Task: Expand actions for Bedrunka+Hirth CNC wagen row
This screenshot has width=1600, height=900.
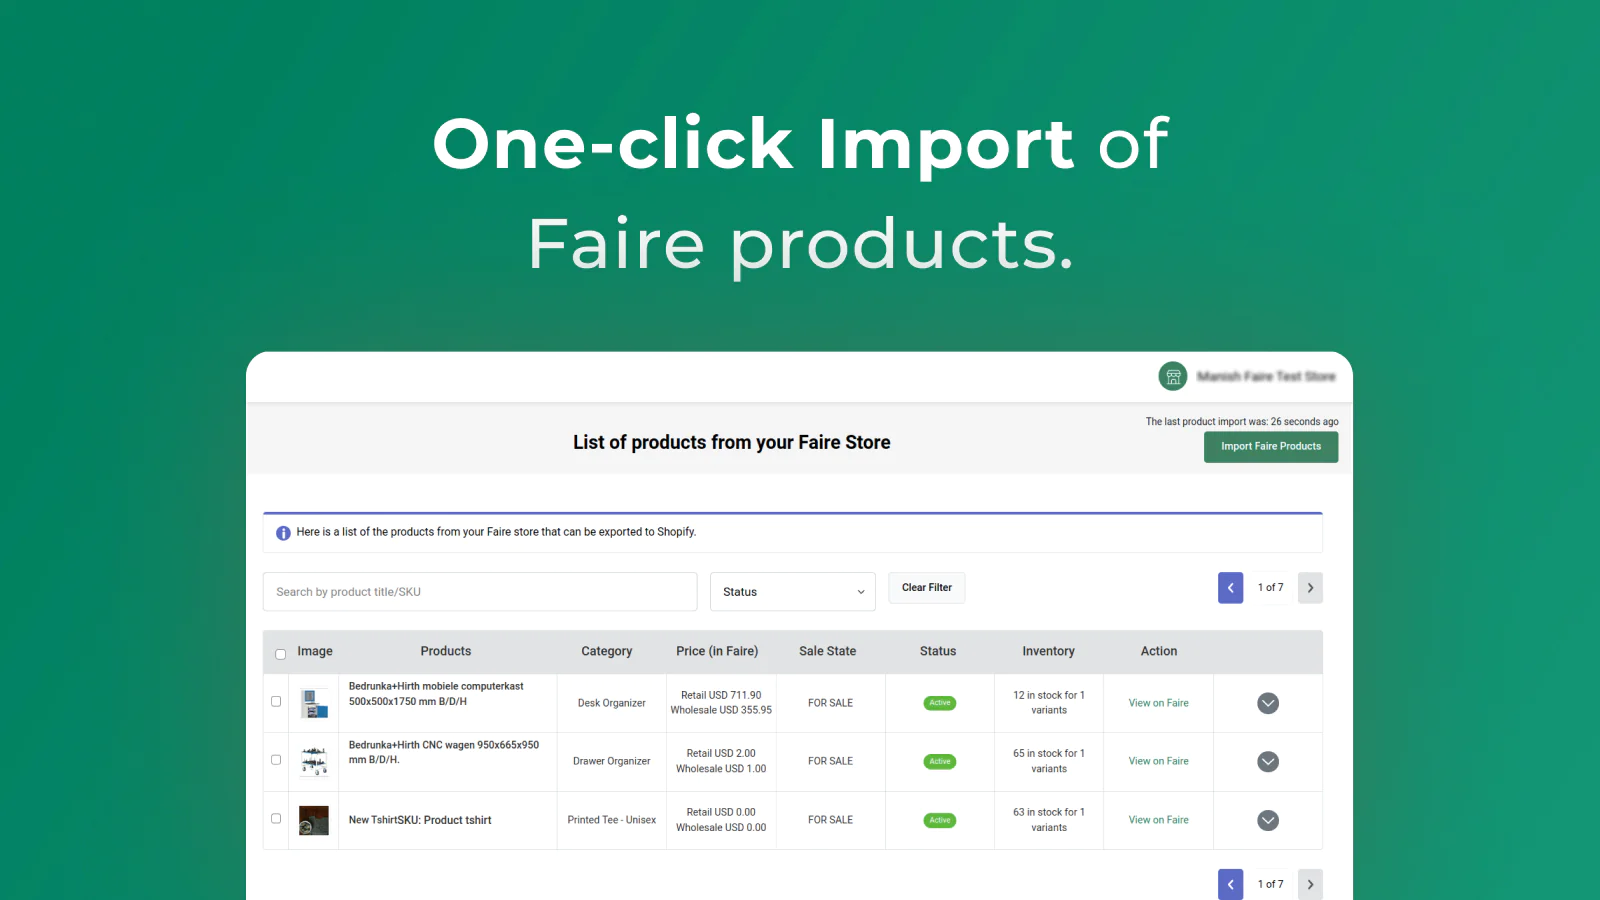Action: coord(1268,762)
